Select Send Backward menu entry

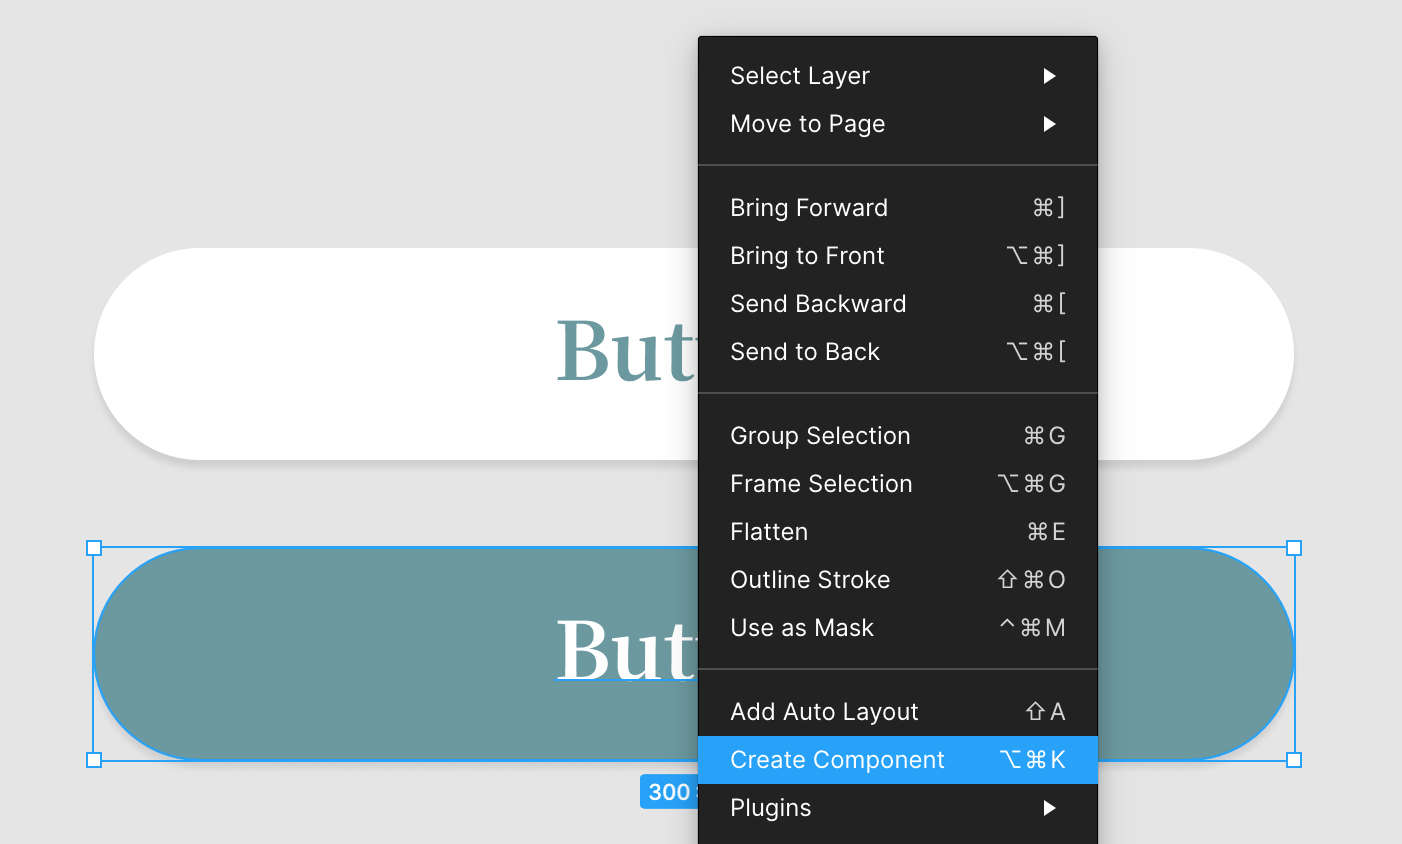(818, 304)
